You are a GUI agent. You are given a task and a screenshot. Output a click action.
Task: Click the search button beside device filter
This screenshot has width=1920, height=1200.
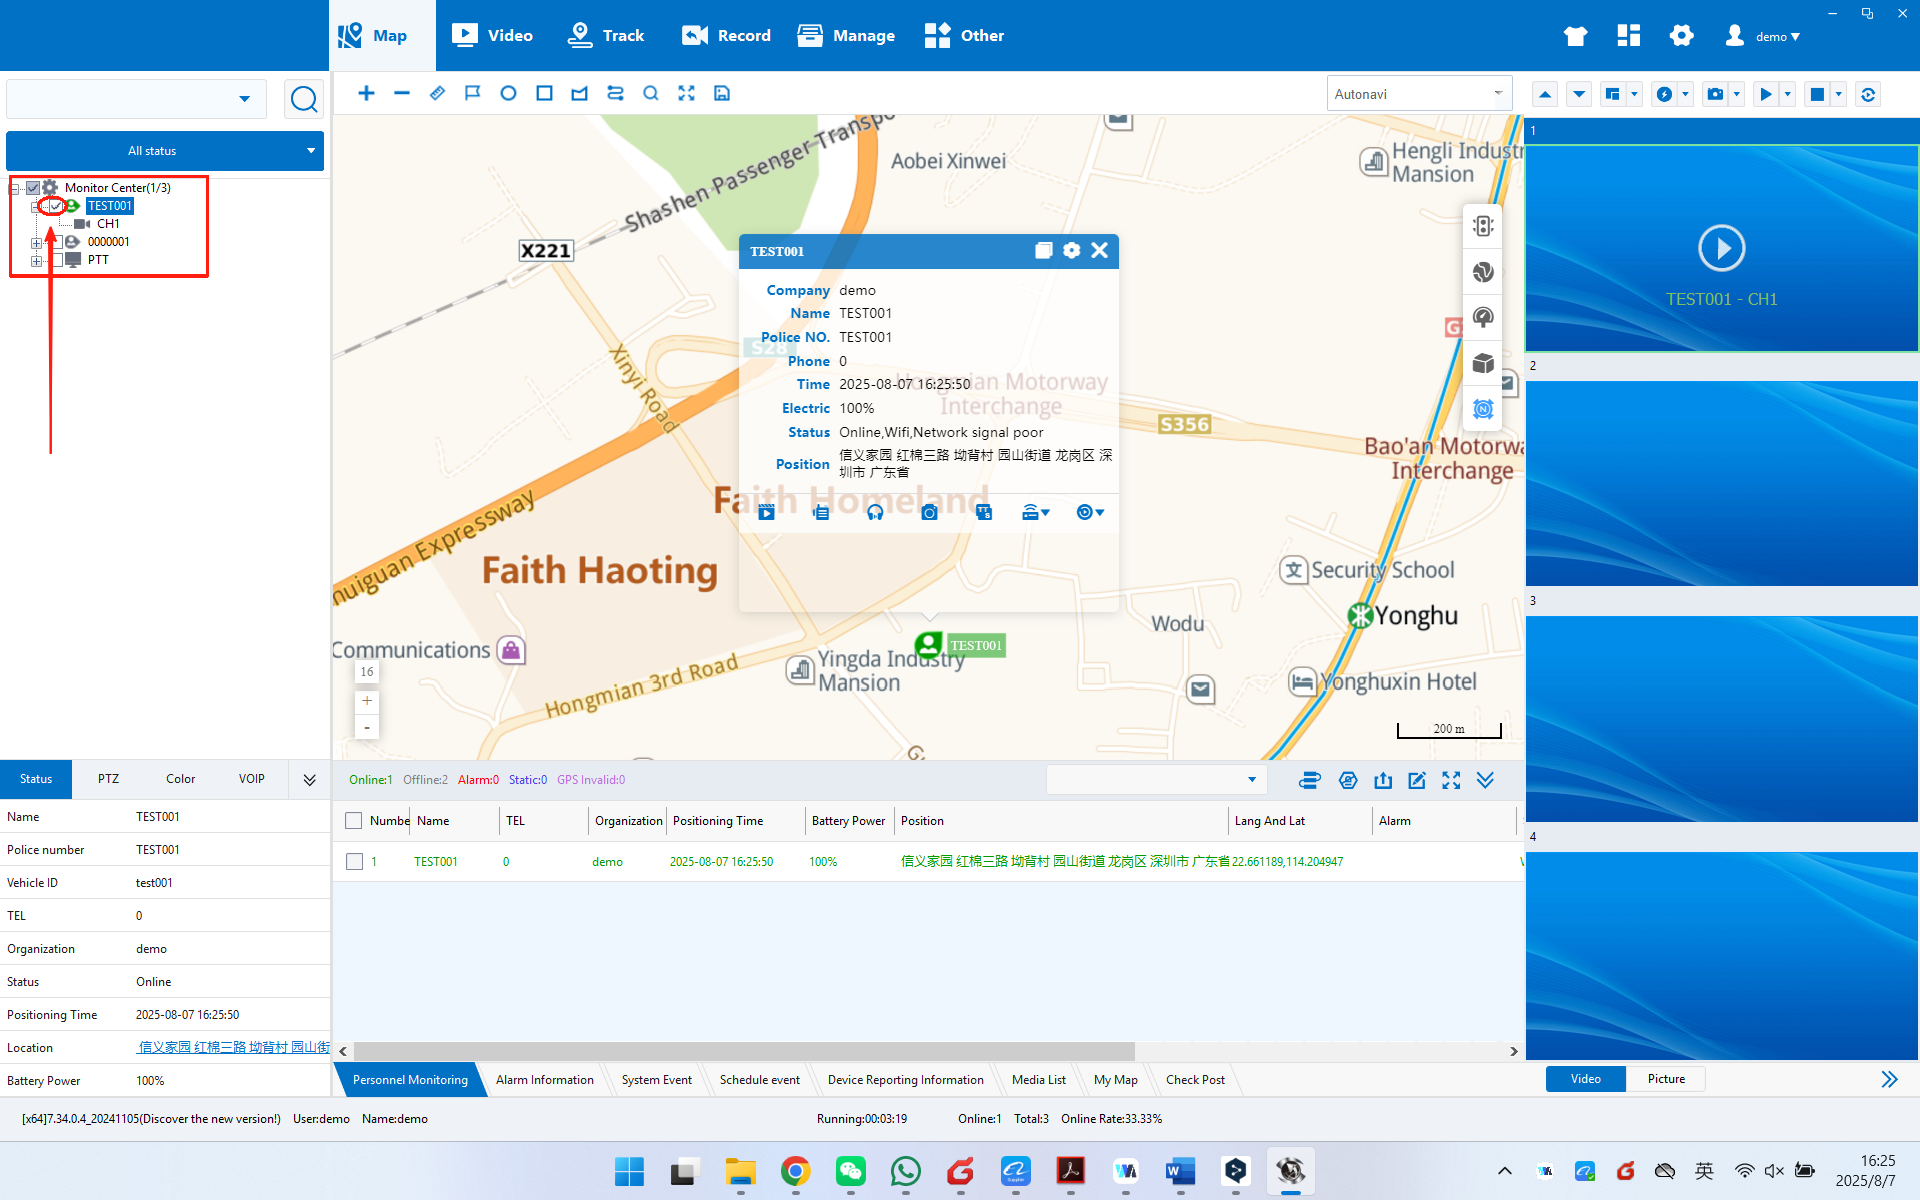pyautogui.click(x=304, y=99)
